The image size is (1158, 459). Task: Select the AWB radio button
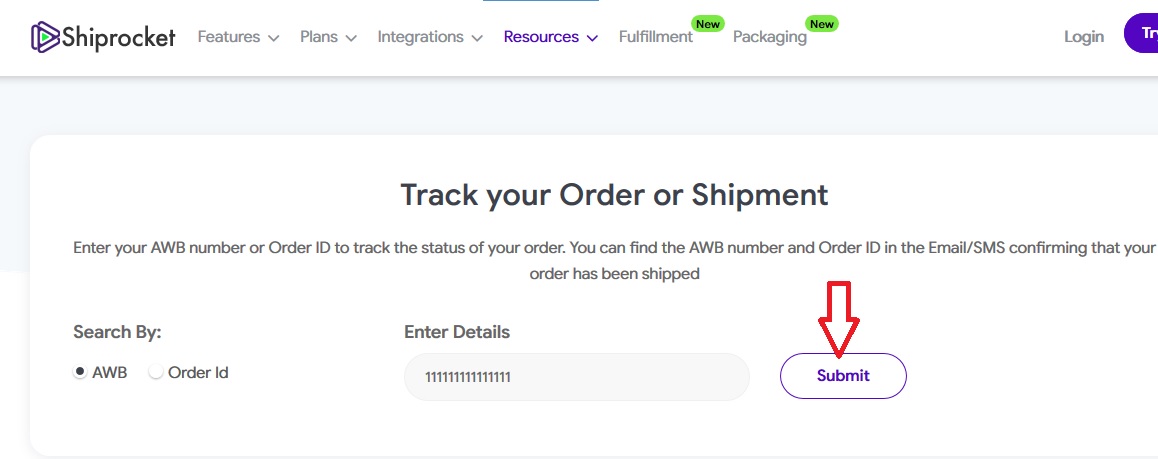[80, 372]
